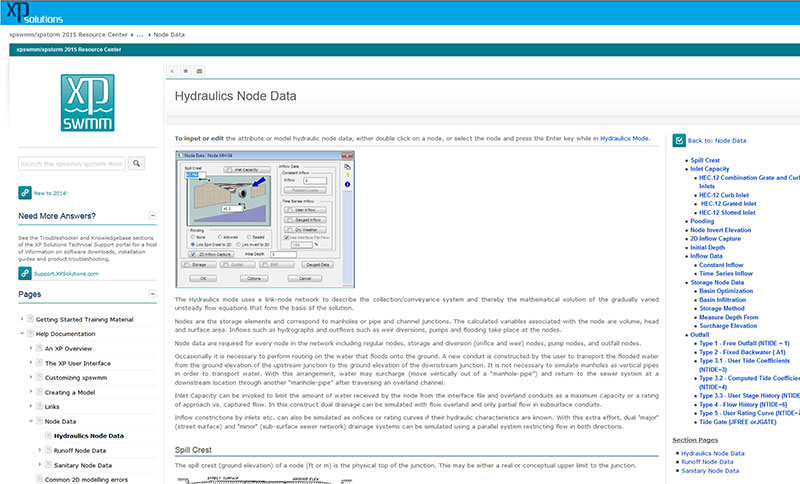800x484 pixels.
Task: Click page icon of Help Documentation
Action: point(30,333)
